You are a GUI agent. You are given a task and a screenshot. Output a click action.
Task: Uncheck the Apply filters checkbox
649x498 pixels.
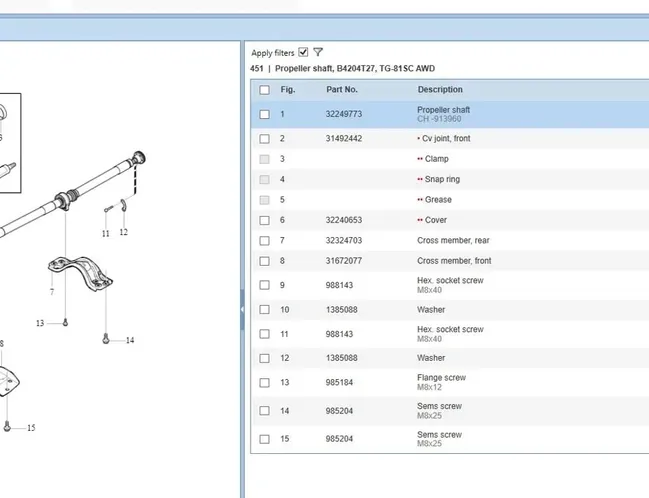click(x=303, y=52)
